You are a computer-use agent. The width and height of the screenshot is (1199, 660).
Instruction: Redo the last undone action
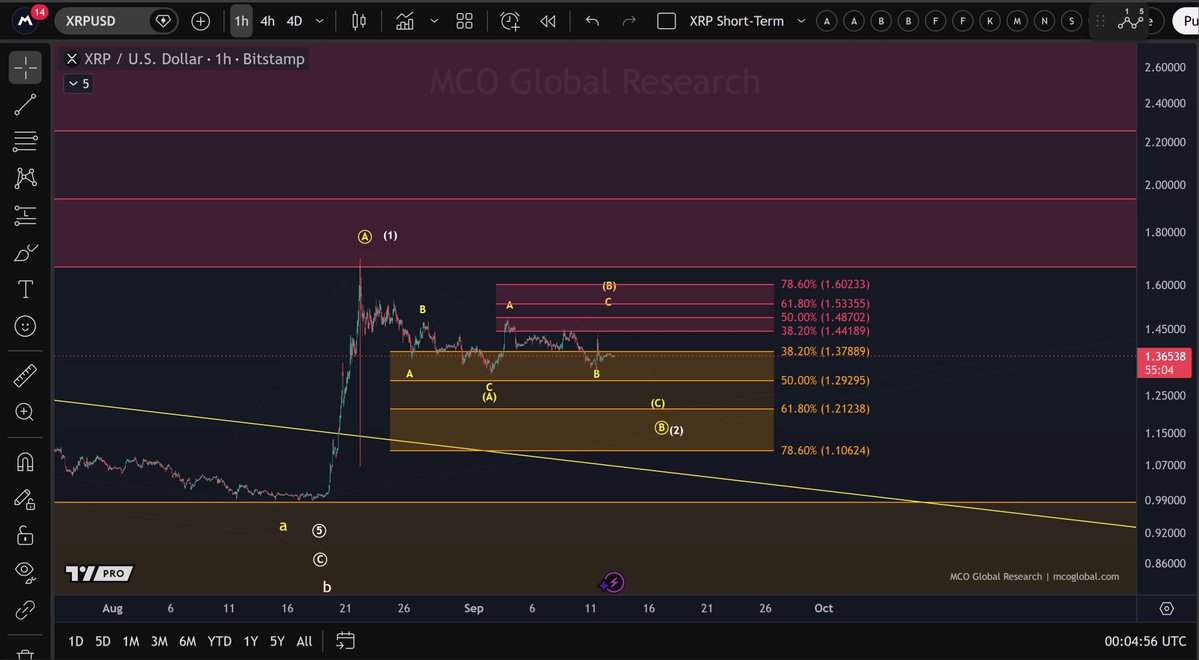coord(629,21)
